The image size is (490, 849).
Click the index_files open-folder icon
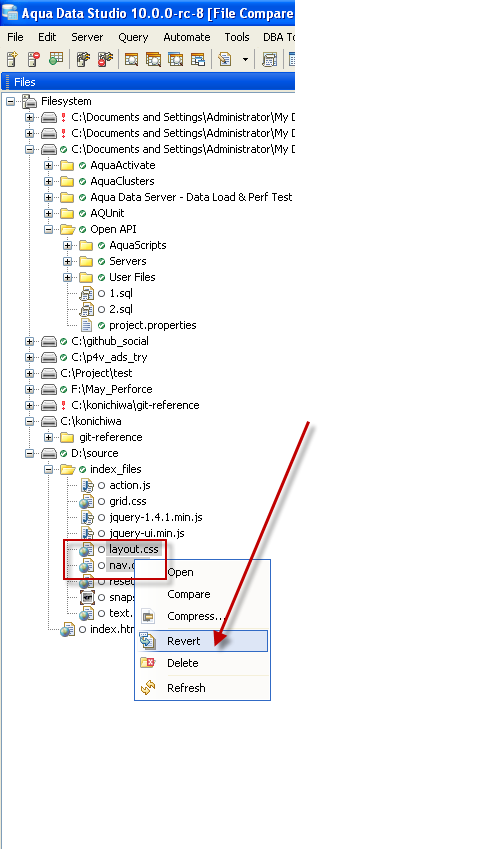tap(68, 469)
